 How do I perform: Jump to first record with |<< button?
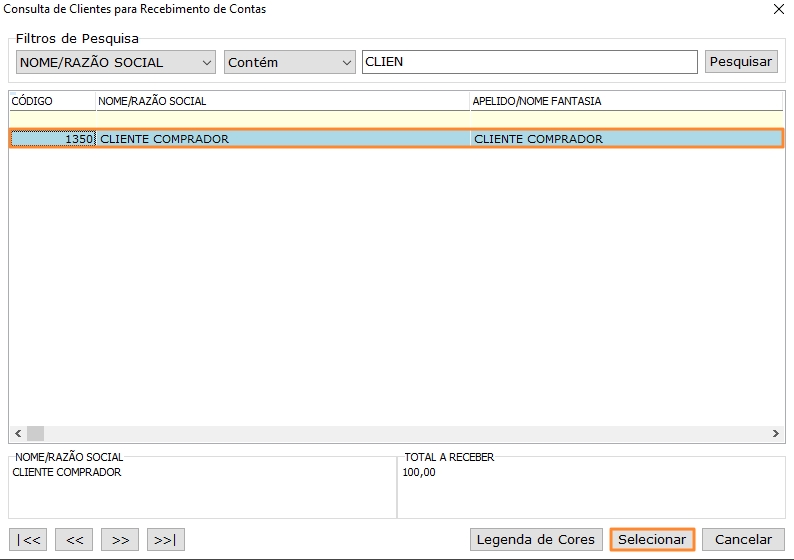(29, 540)
